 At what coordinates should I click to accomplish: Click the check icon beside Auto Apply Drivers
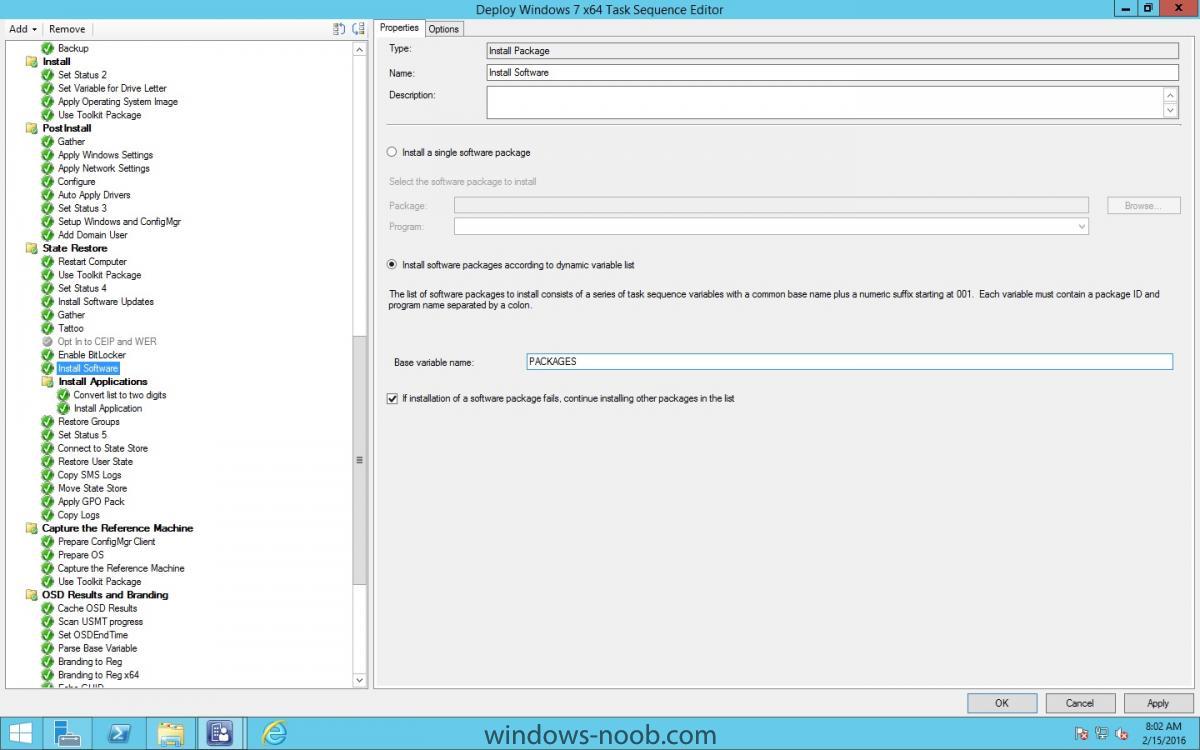click(x=47, y=195)
